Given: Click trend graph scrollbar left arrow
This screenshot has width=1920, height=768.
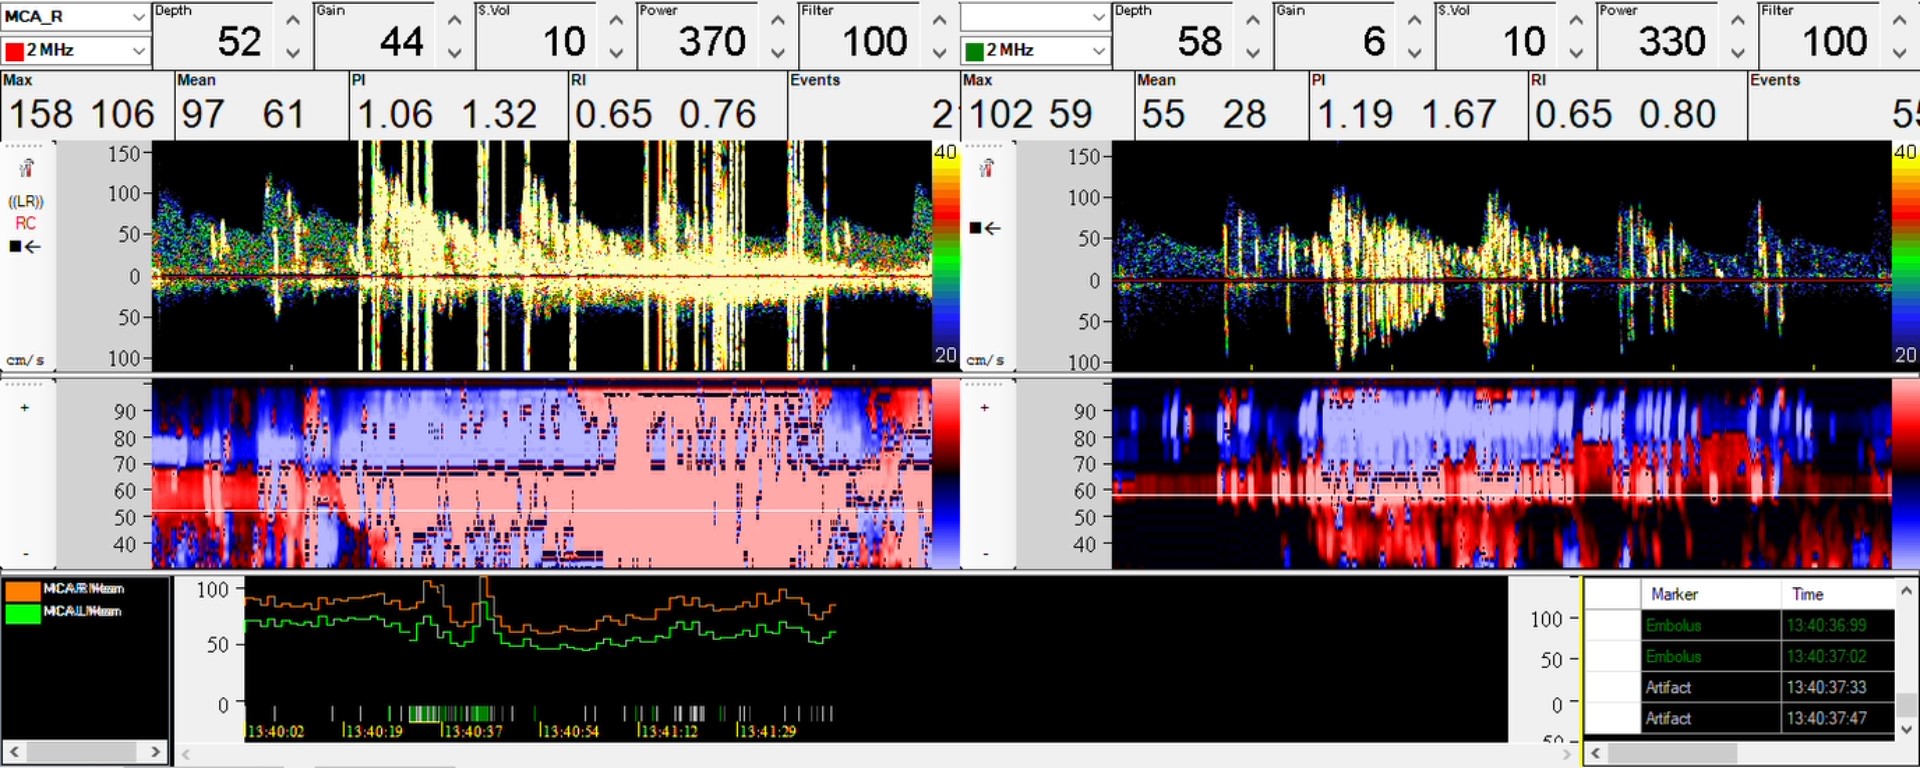Looking at the screenshot, I should point(185,754).
